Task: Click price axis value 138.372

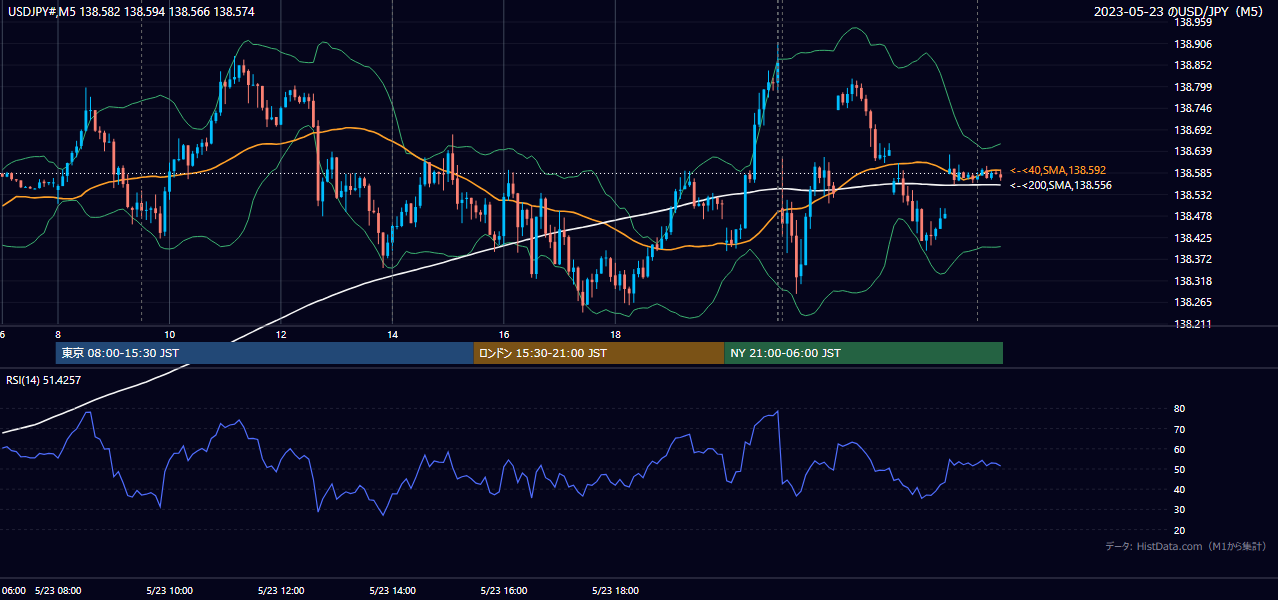Action: 1191,259
